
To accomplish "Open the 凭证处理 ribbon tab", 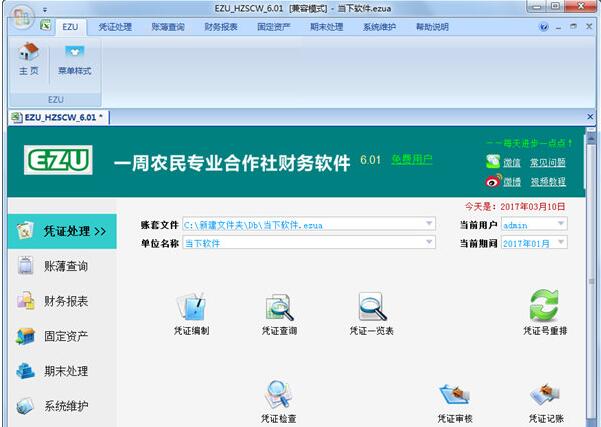I will 115,27.
